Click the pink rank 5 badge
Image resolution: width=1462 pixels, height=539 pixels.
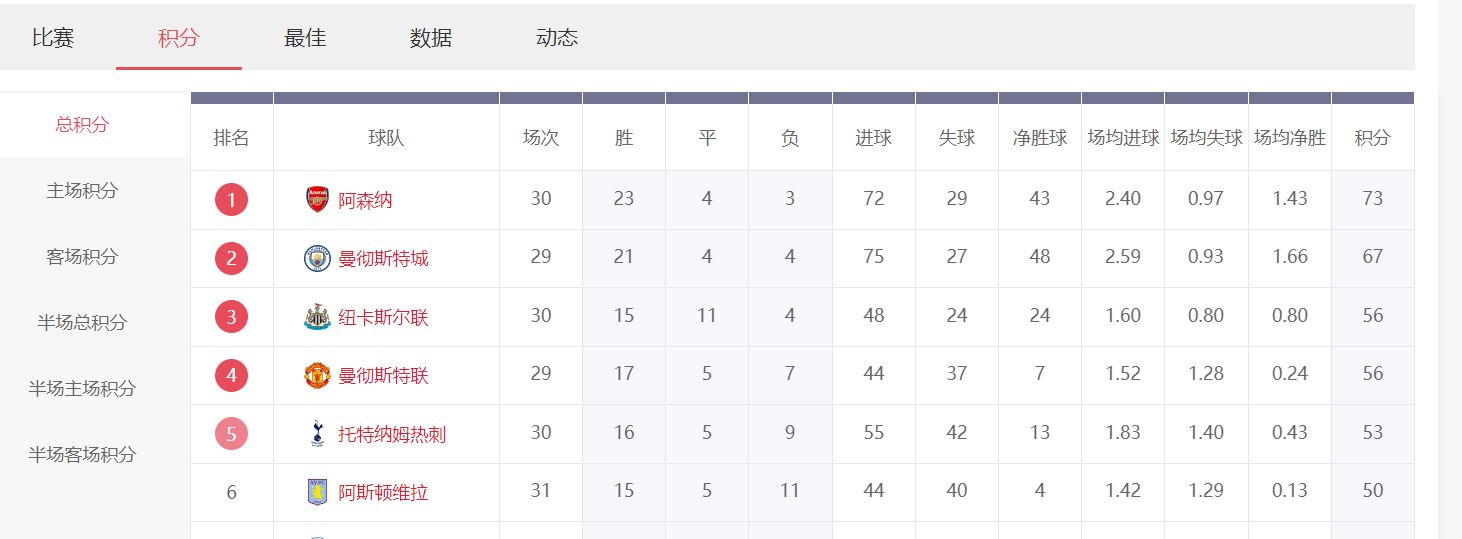coord(231,434)
